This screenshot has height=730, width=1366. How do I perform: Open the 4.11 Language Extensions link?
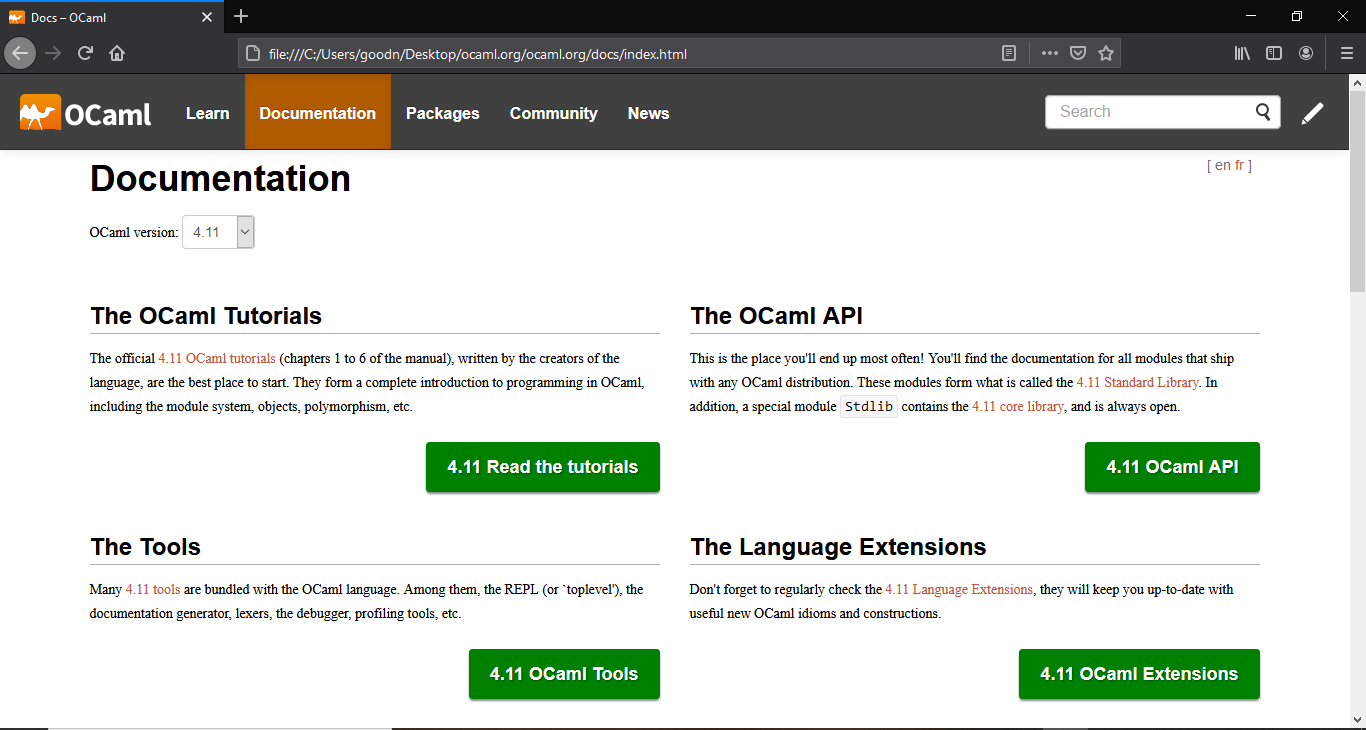coord(959,589)
